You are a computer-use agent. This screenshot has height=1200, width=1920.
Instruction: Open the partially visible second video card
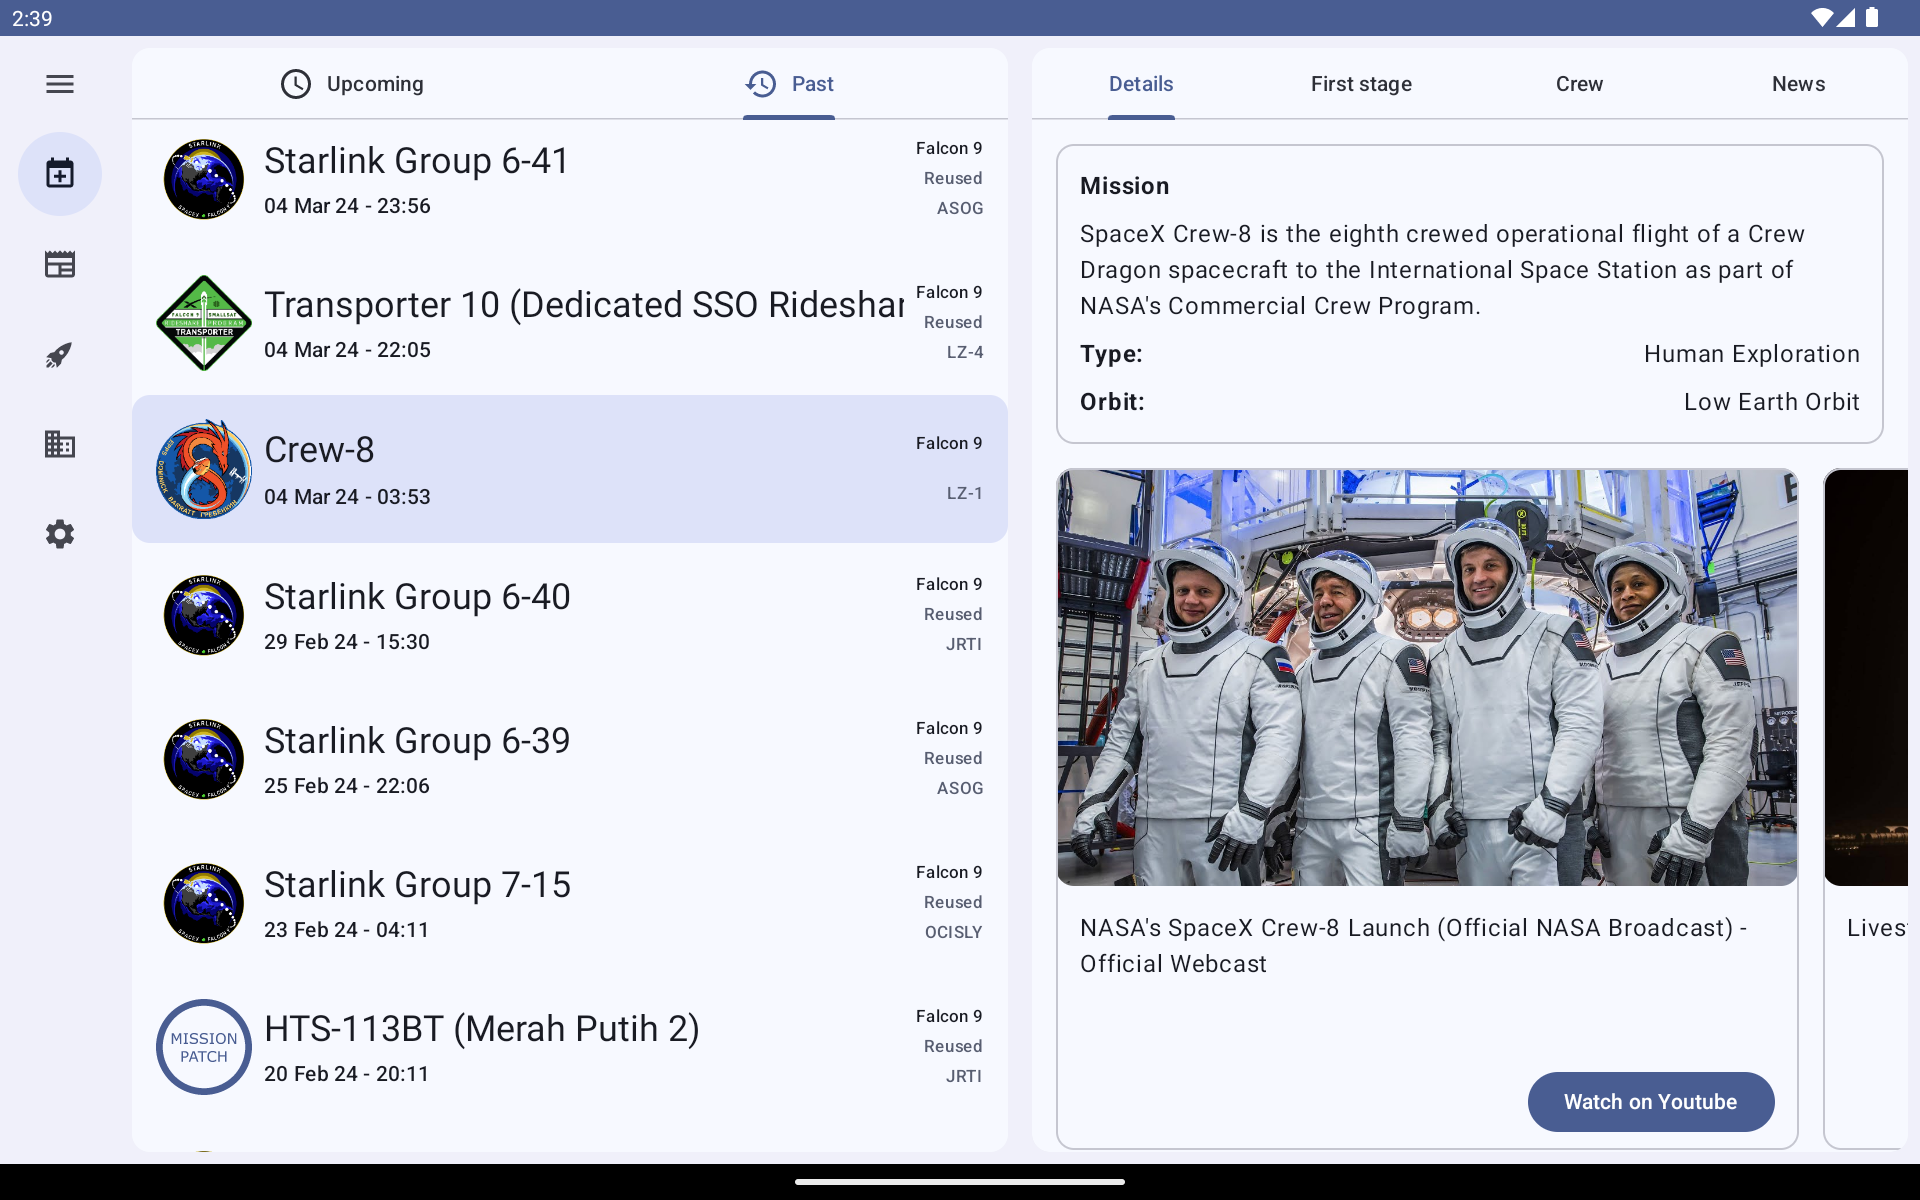(1866, 808)
